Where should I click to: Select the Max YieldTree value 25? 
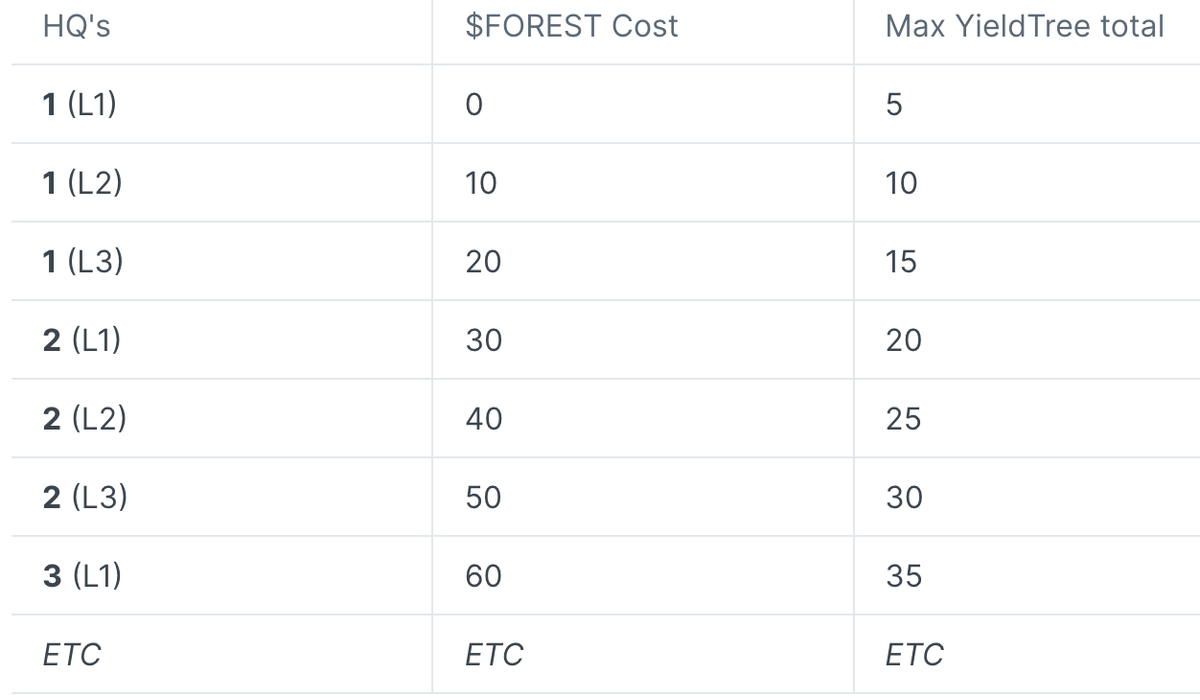pos(904,419)
